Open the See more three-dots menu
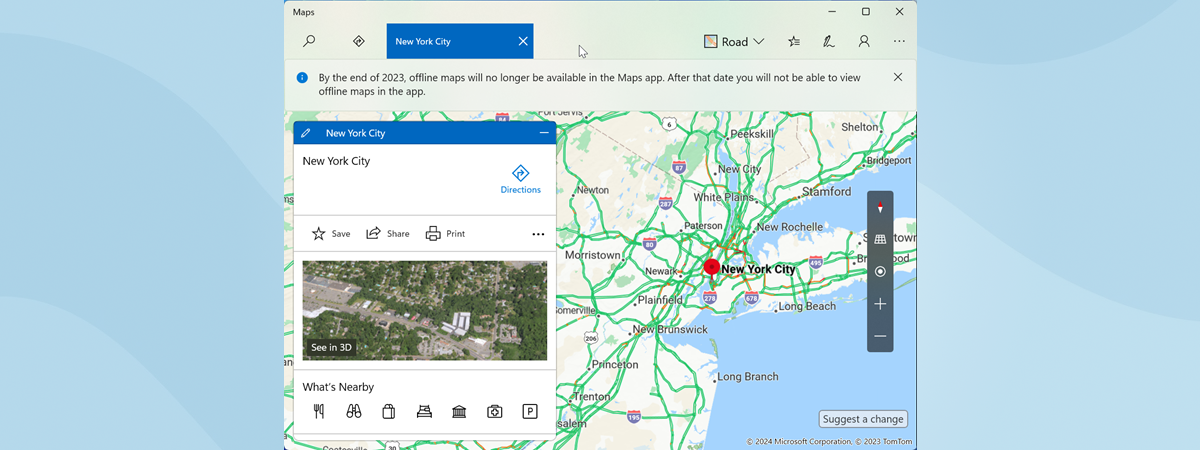Viewport: 1200px width, 450px height. 899,41
